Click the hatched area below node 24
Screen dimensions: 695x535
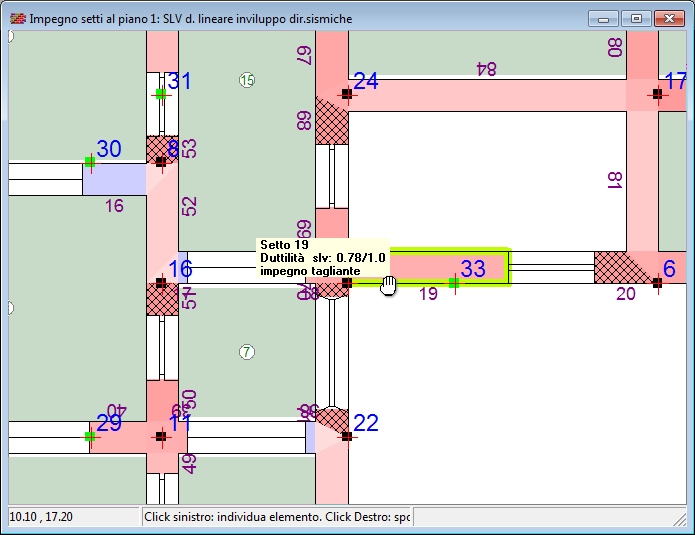coord(332,123)
